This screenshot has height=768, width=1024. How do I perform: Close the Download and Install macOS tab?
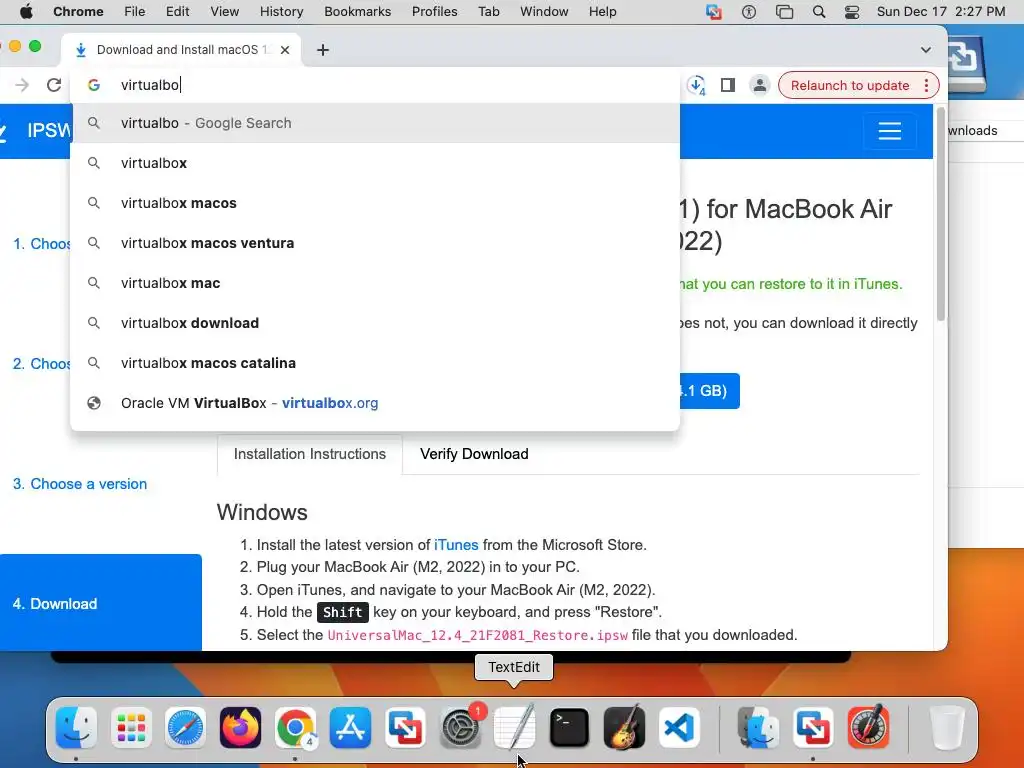pos(285,50)
